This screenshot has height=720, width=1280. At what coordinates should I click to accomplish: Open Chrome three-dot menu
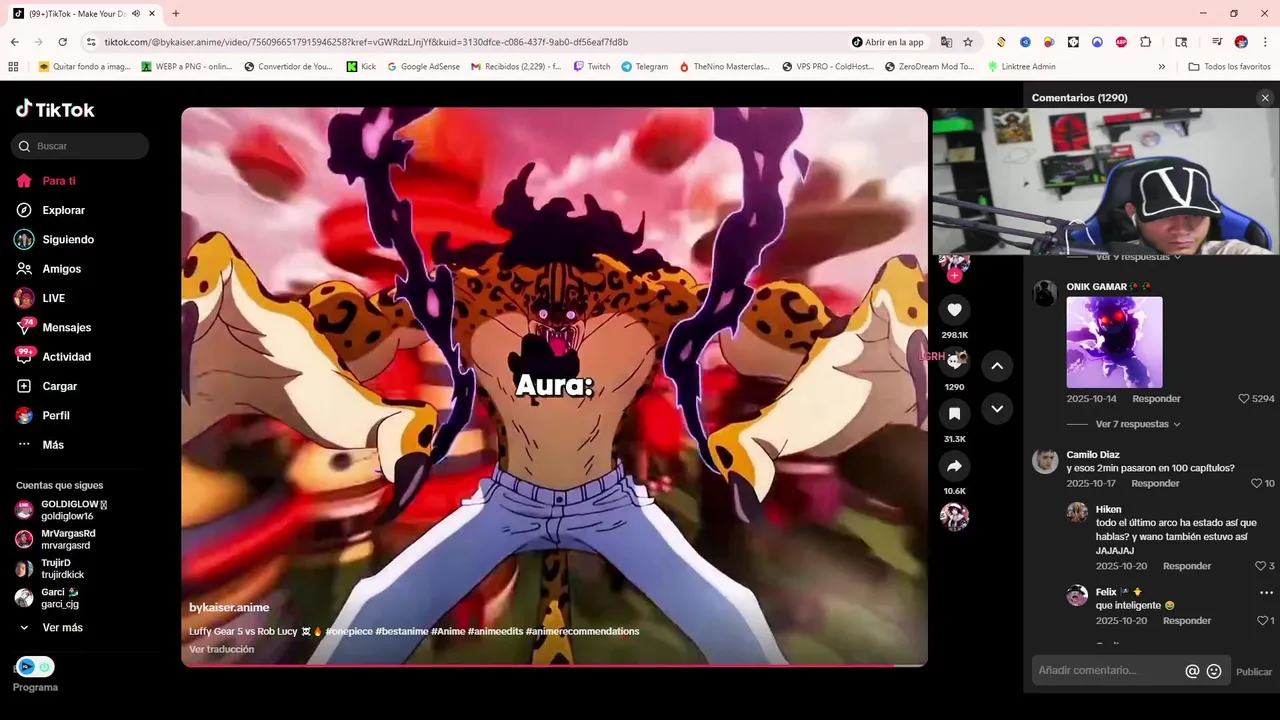[1265, 42]
